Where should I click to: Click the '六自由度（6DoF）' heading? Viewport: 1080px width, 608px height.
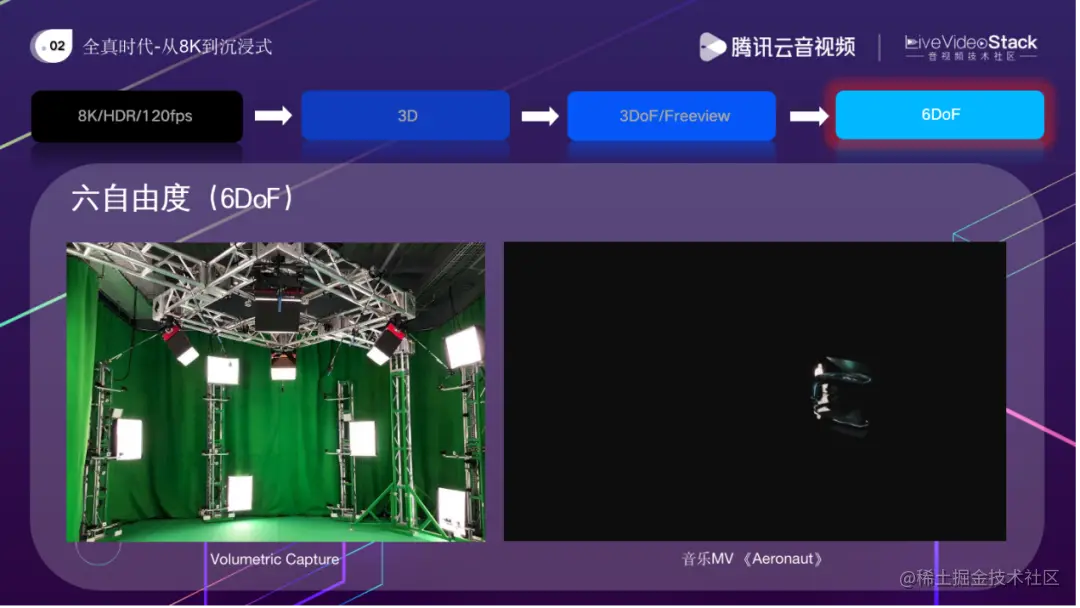coord(183,198)
